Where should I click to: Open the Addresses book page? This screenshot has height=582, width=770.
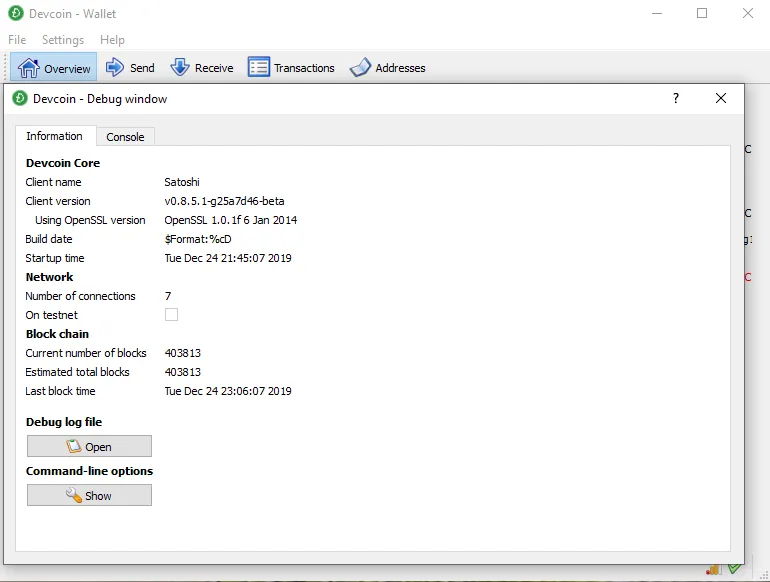click(387, 67)
